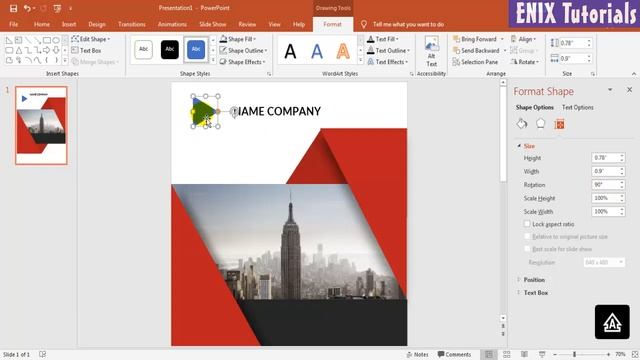Viewport: 640px width, 360px height.
Task: Choose the blue A WordArt style
Action: pyautogui.click(x=317, y=51)
